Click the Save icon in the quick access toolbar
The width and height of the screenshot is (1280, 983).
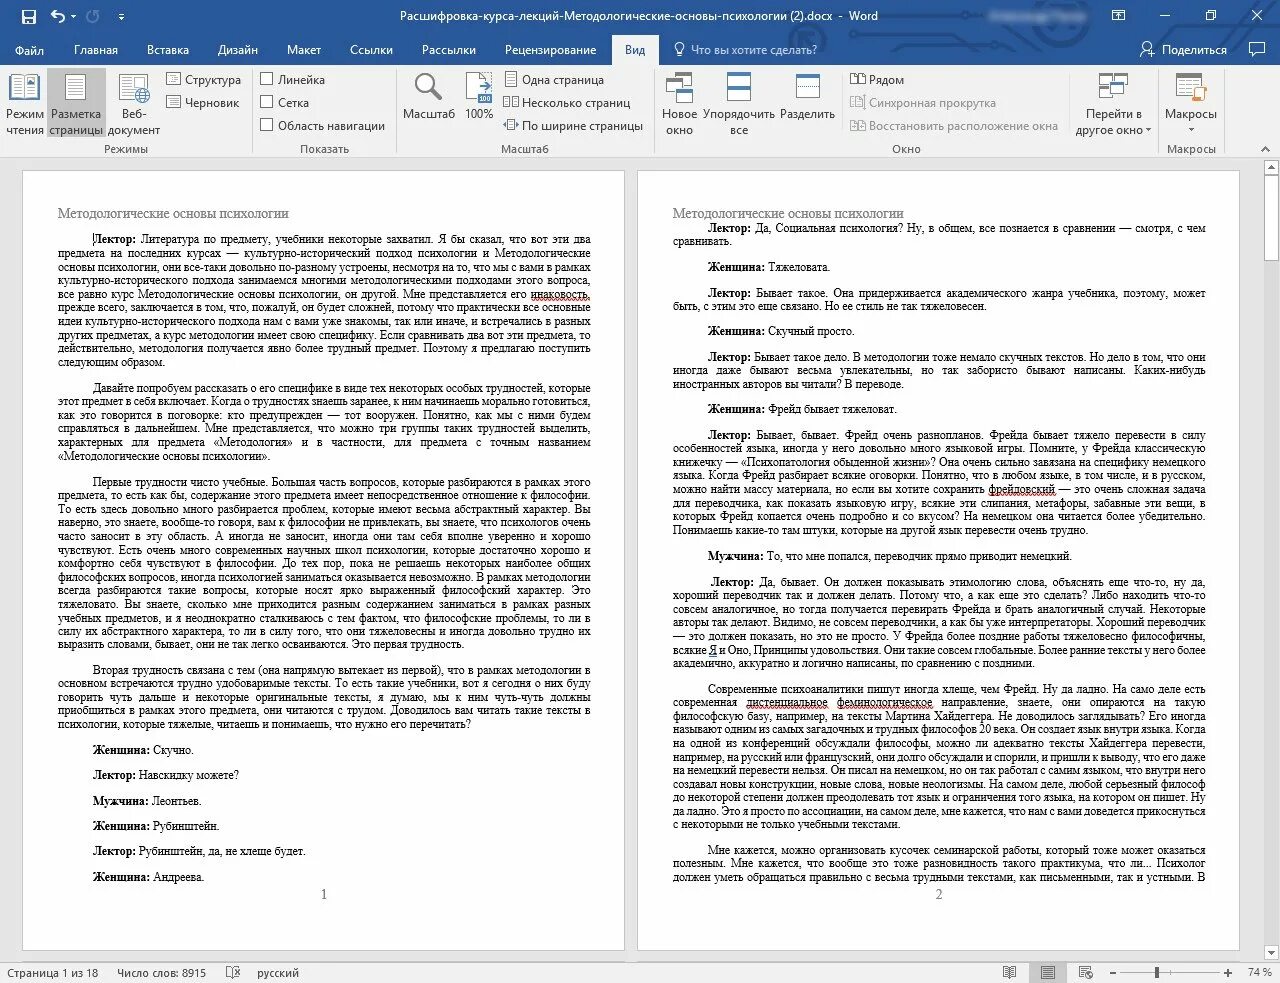click(29, 16)
